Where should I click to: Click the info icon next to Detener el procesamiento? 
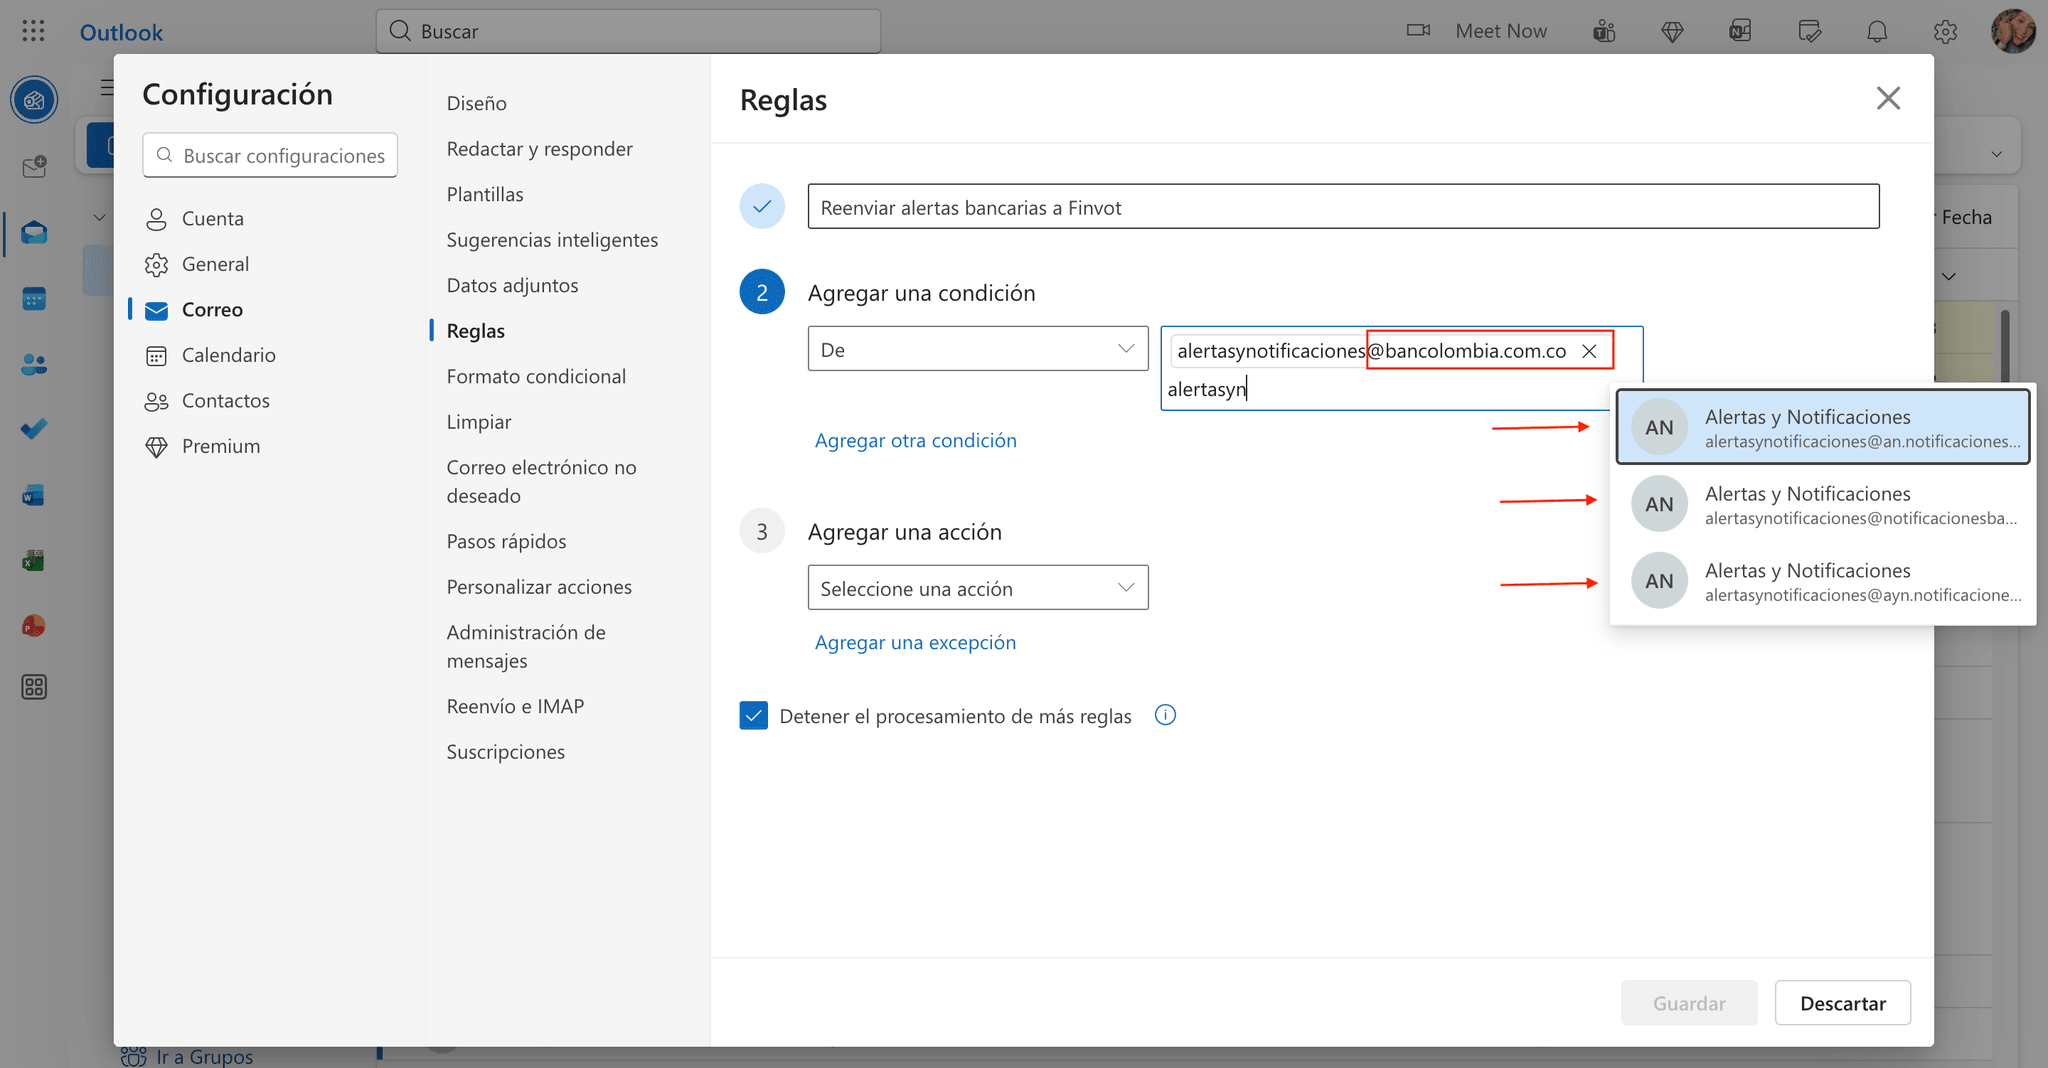click(1165, 715)
